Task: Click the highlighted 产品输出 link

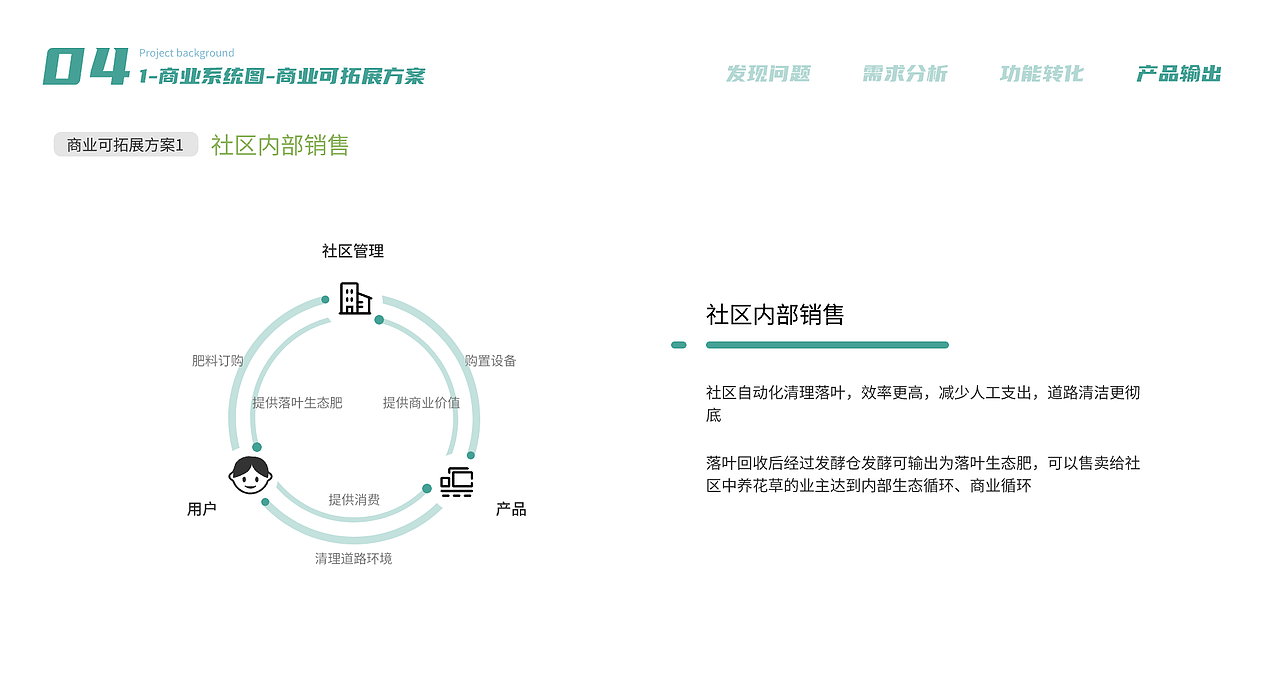Action: tap(1177, 73)
